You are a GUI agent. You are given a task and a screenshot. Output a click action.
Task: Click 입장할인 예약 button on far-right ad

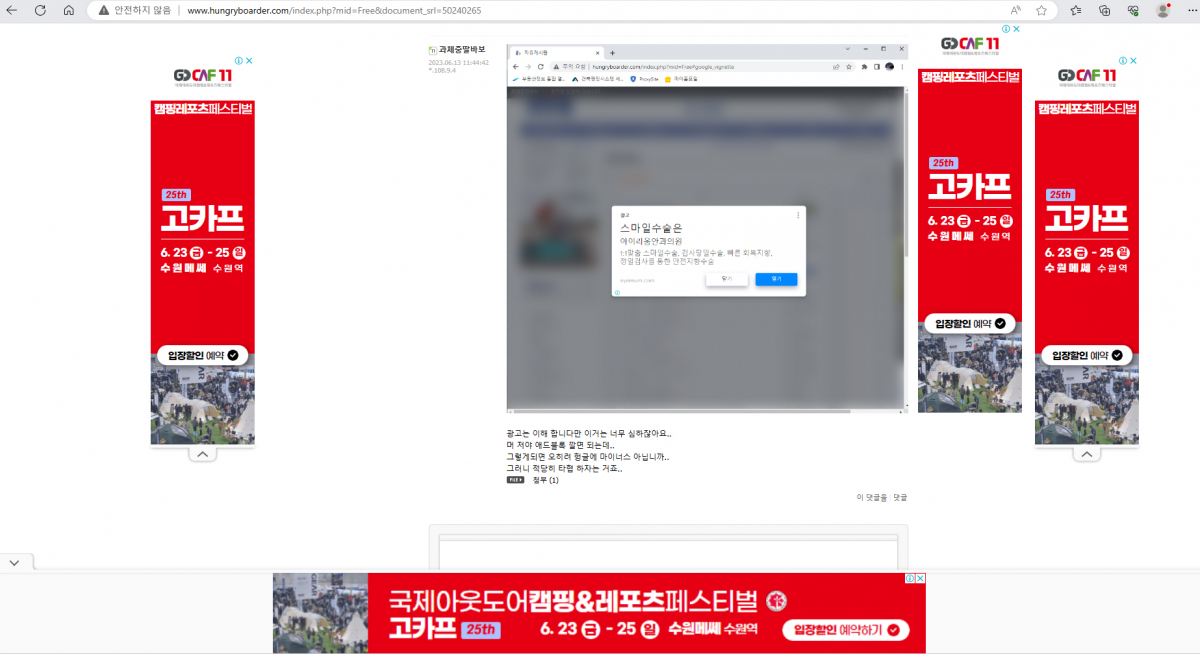click(x=1087, y=355)
